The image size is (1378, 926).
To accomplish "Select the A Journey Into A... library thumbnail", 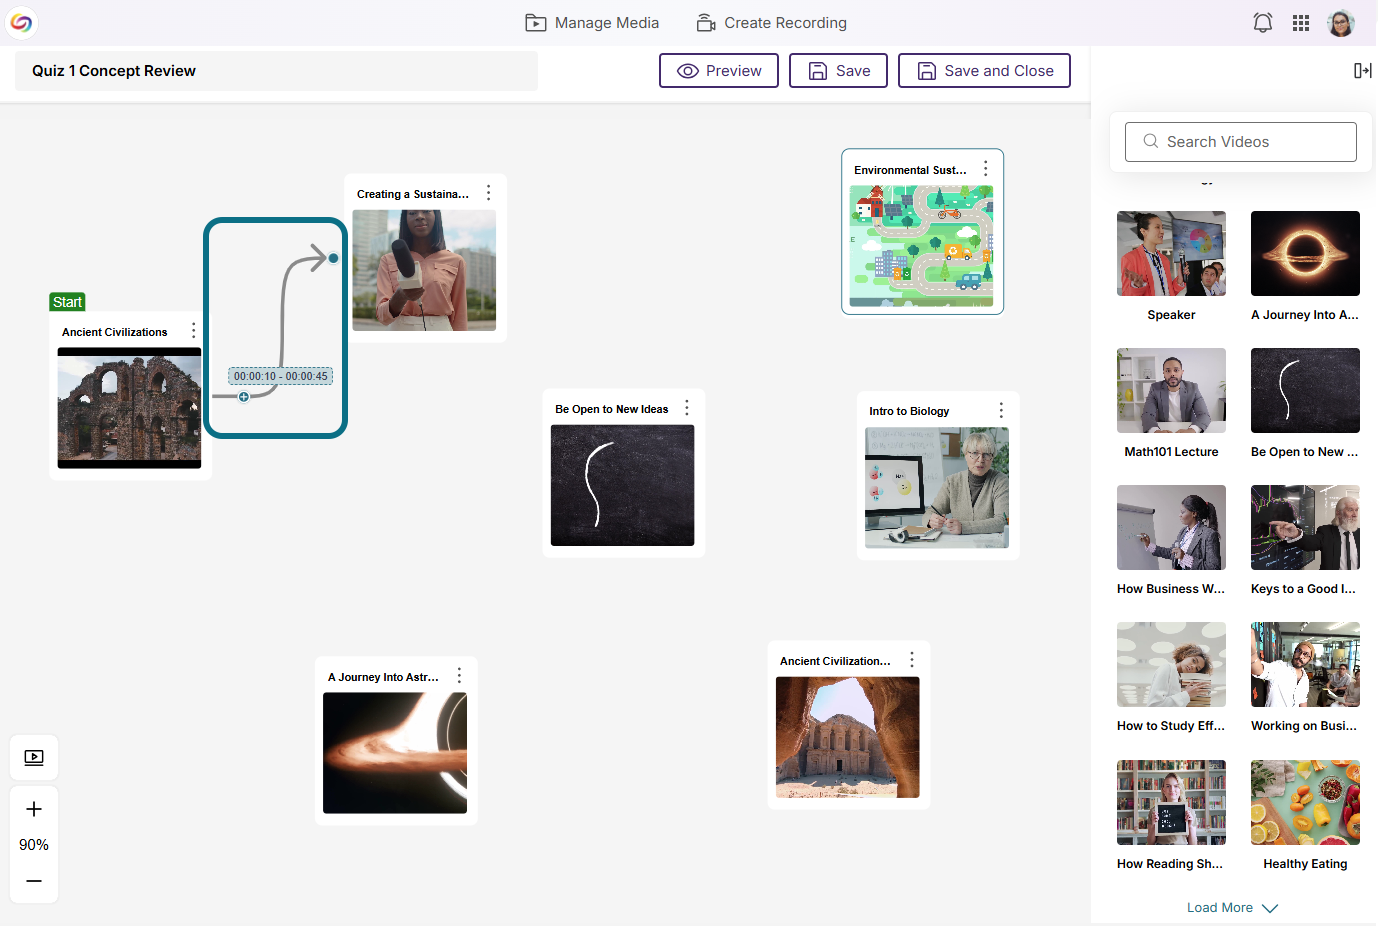I will point(1305,253).
